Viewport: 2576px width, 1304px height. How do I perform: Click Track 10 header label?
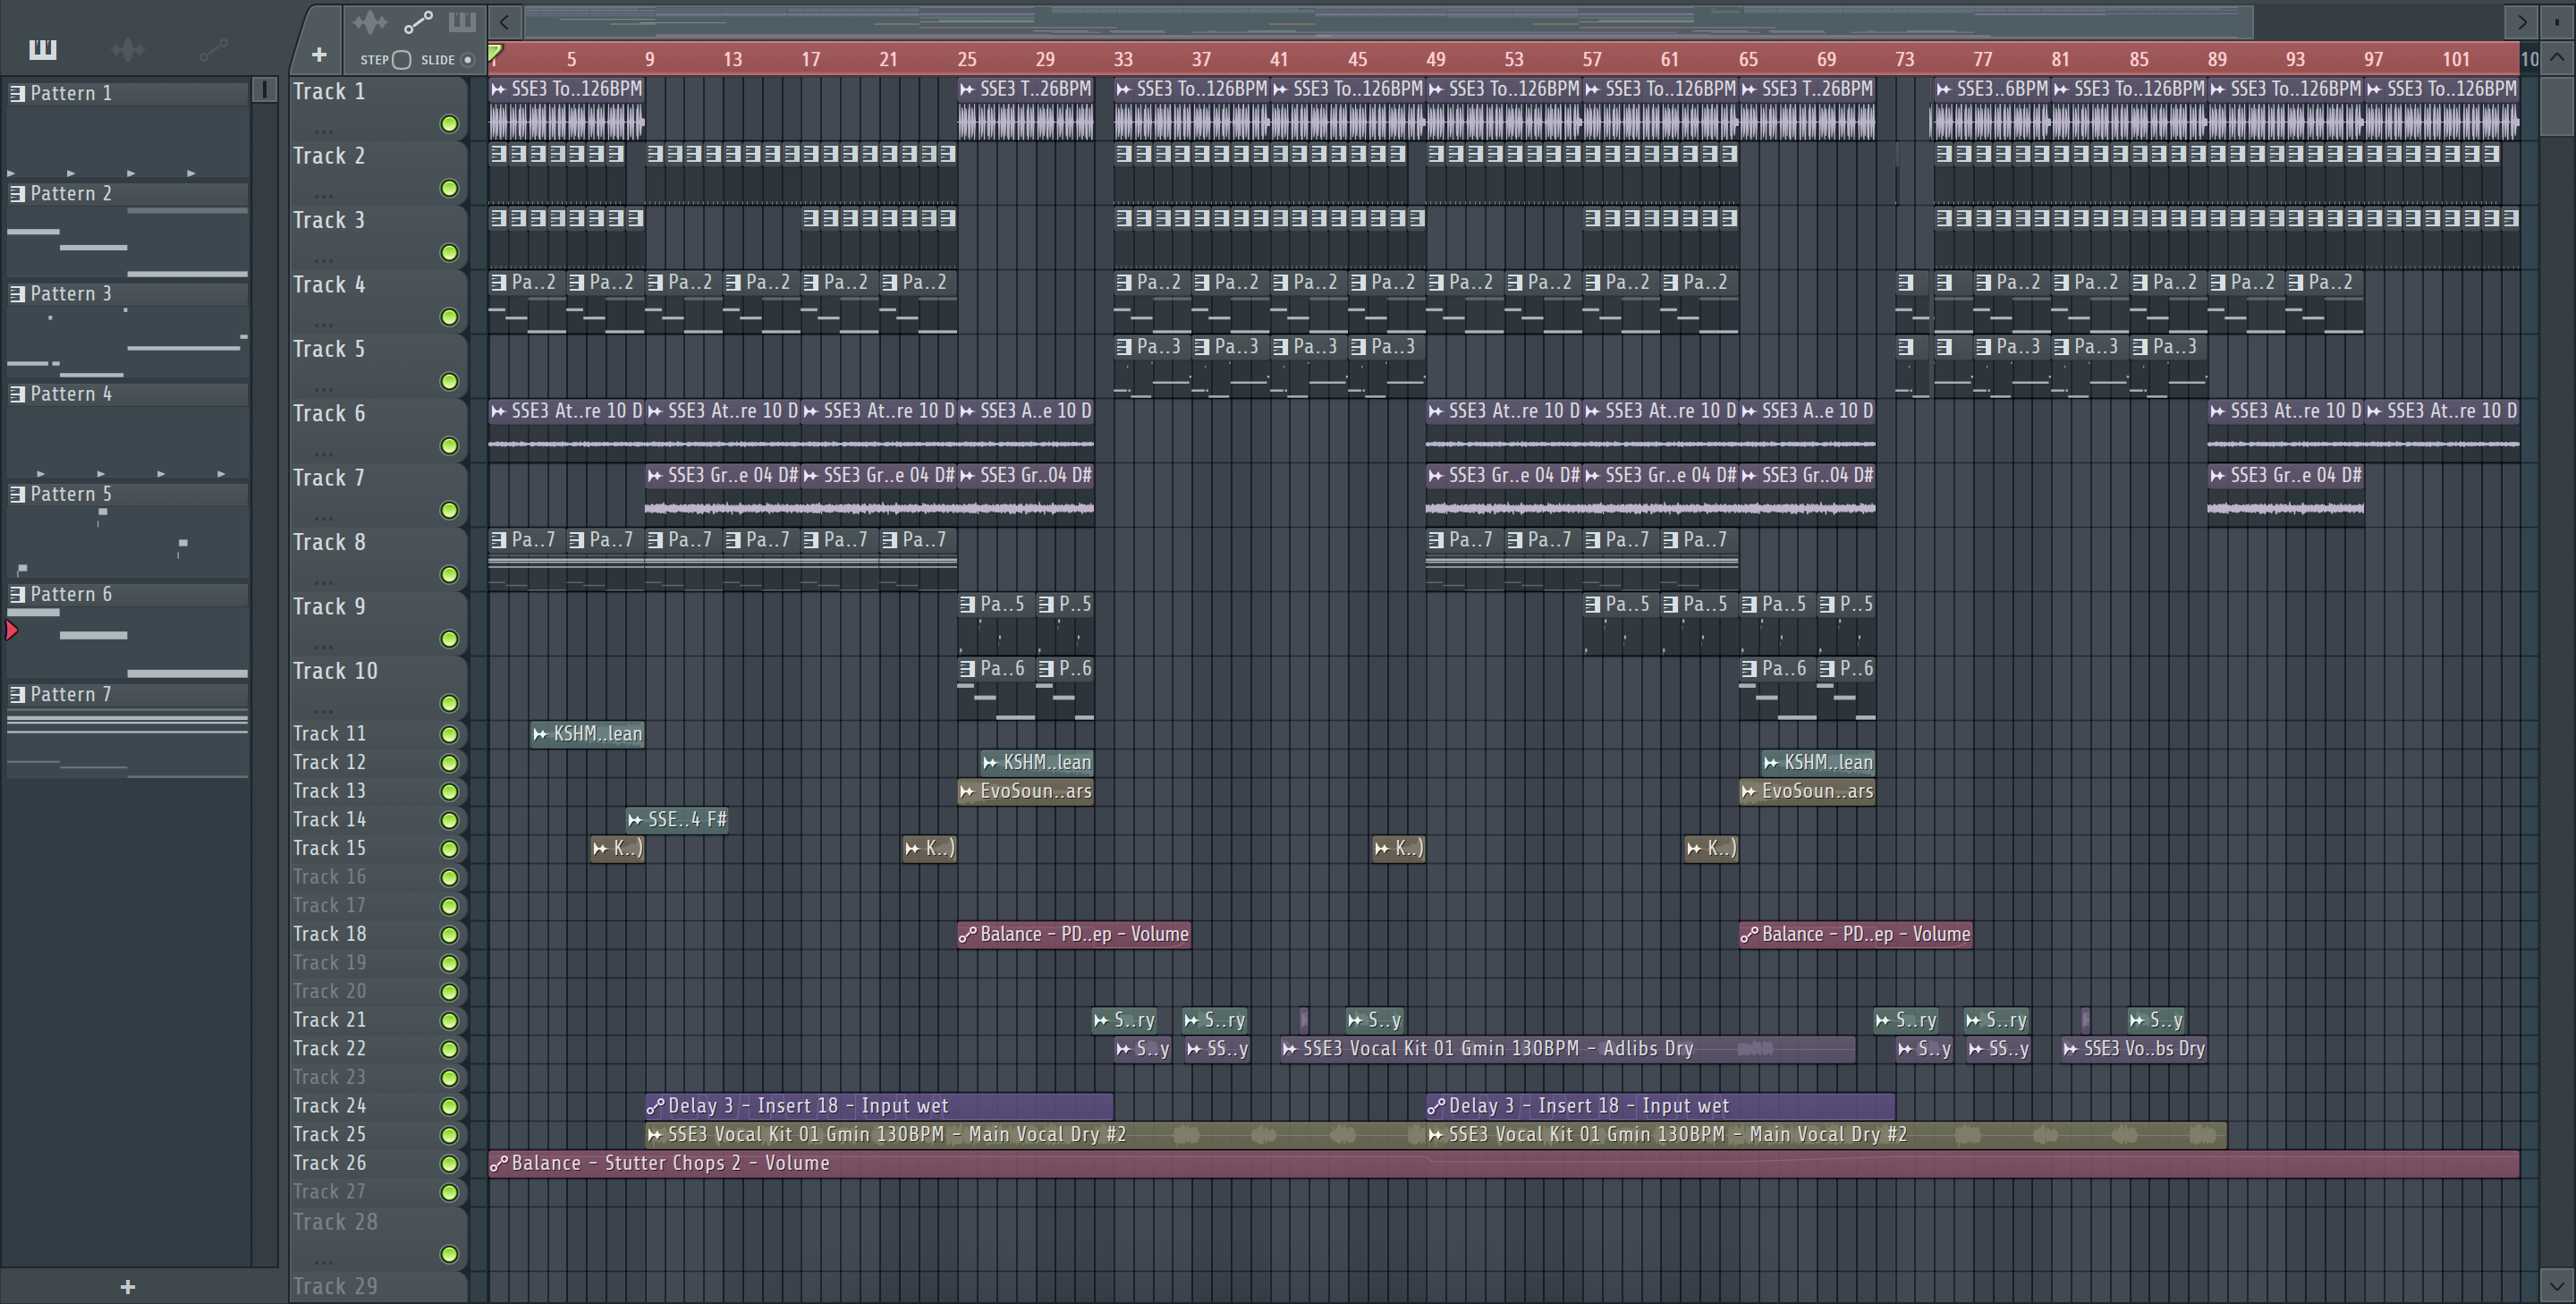[335, 671]
